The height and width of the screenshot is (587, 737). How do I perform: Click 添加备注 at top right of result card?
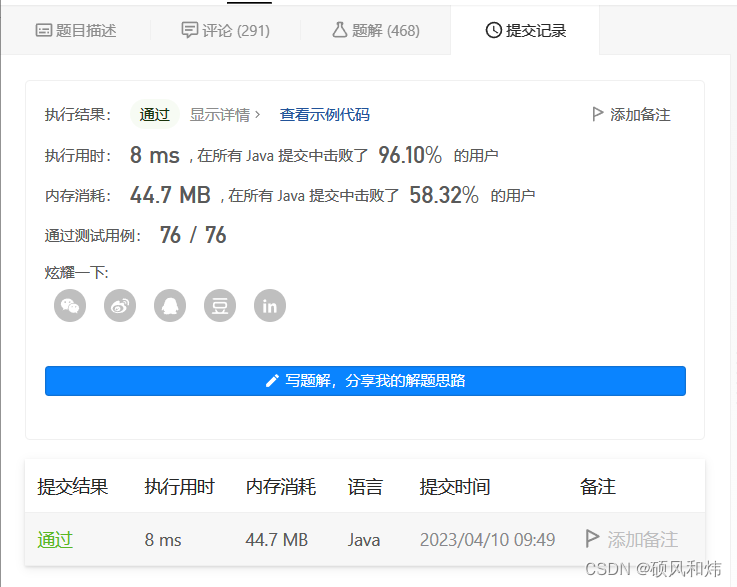[631, 115]
